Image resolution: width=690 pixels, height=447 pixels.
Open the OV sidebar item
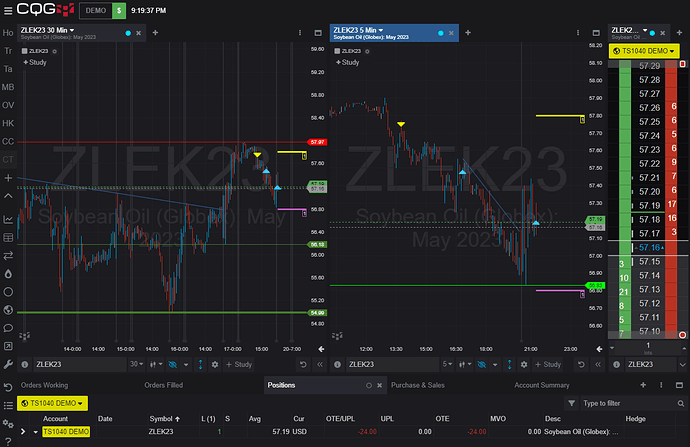(8, 105)
